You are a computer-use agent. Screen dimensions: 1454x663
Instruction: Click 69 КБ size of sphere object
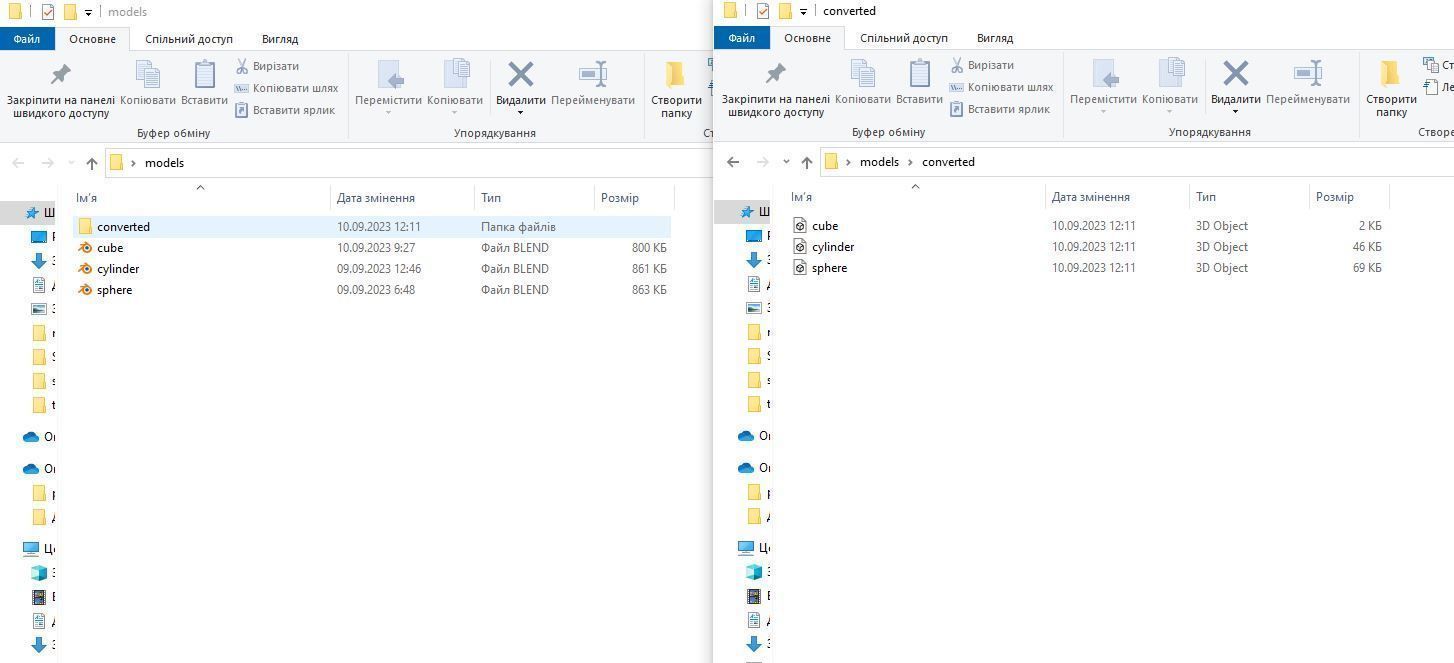click(x=1367, y=268)
